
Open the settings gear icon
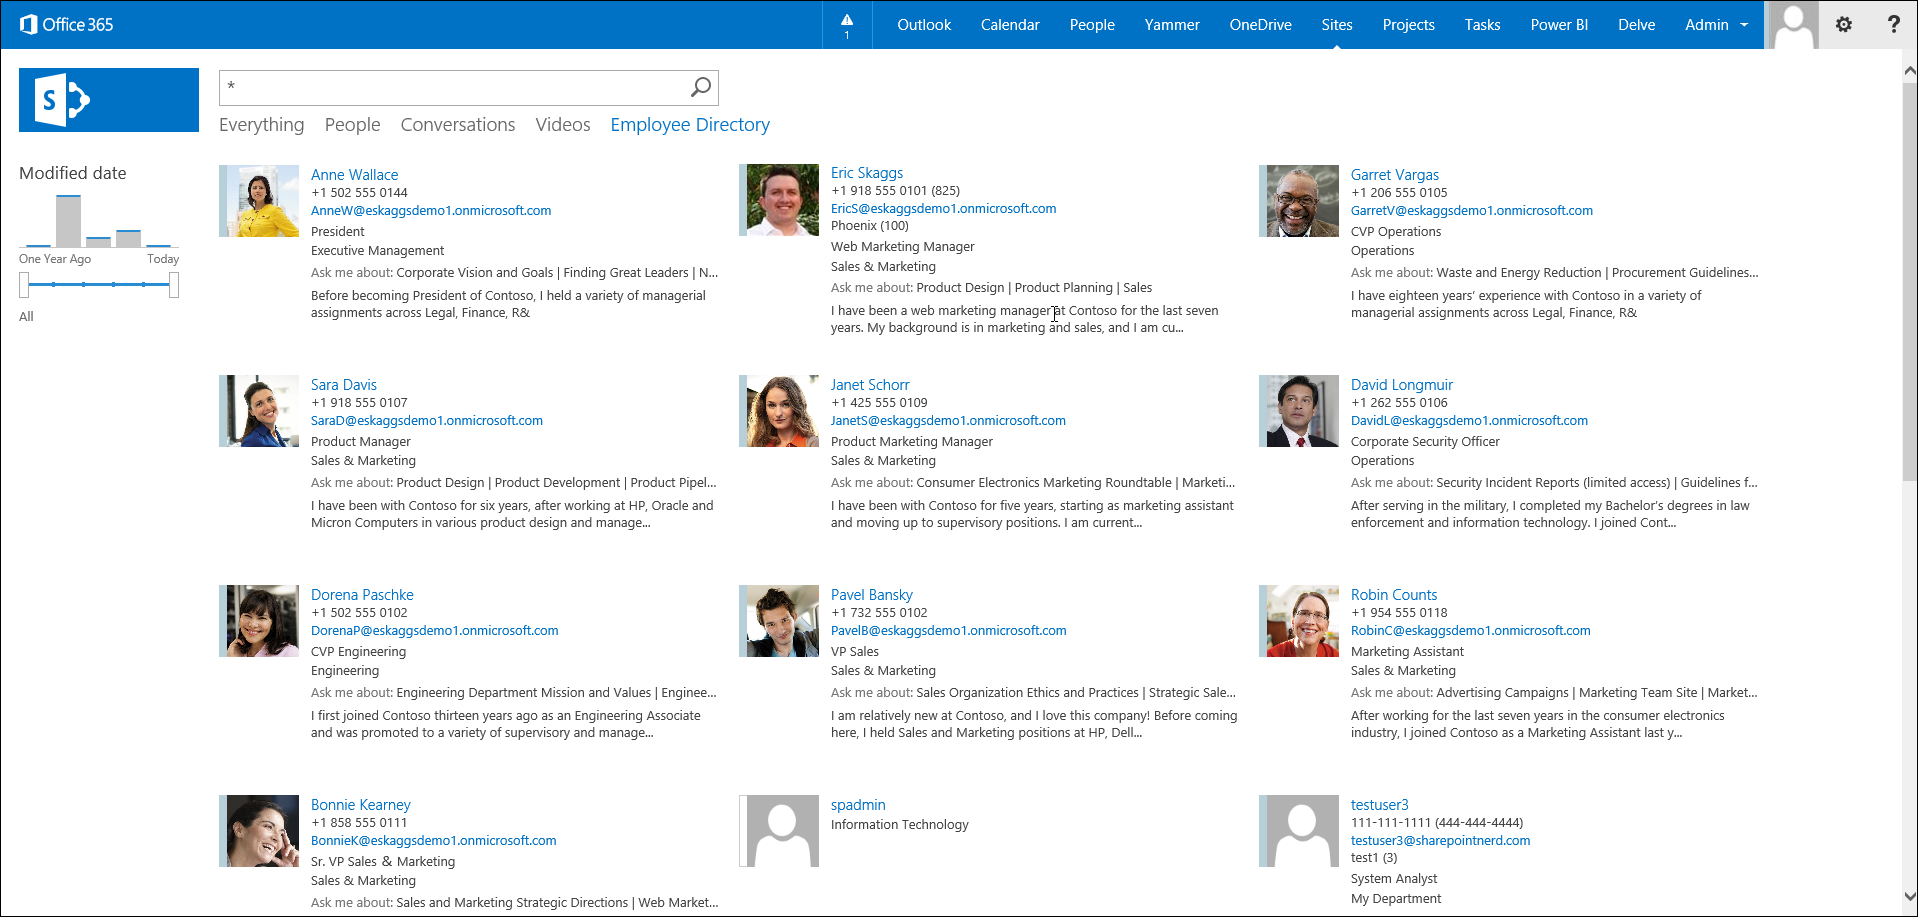tap(1844, 24)
